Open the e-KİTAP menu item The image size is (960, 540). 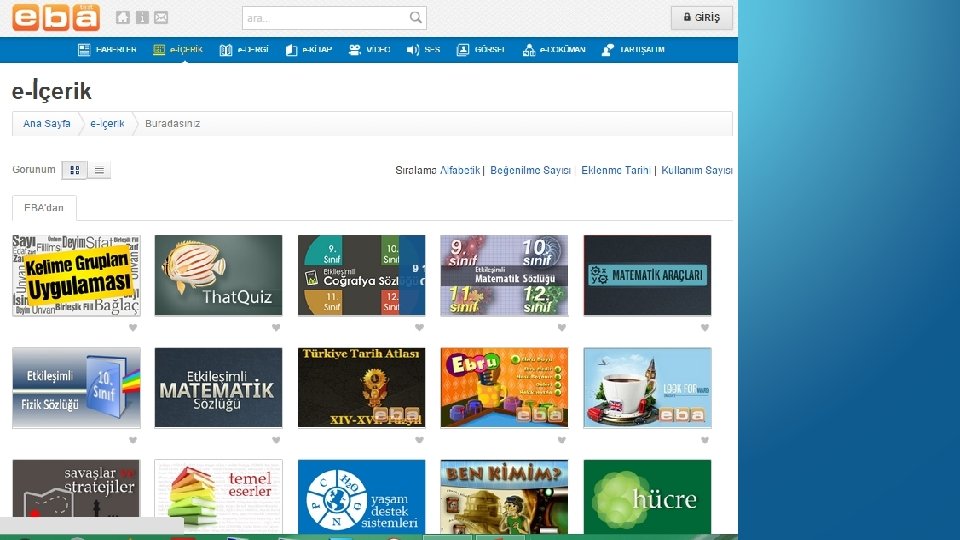(x=309, y=50)
